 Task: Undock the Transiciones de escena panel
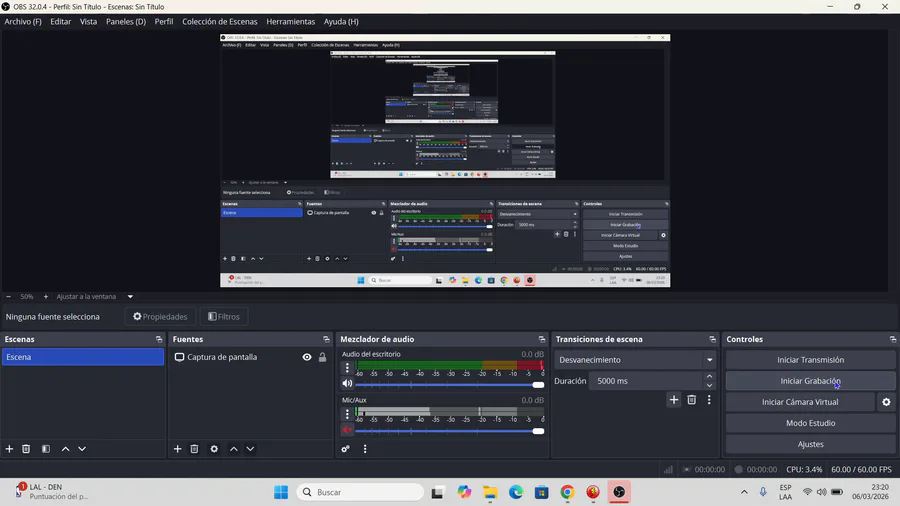(x=712, y=339)
